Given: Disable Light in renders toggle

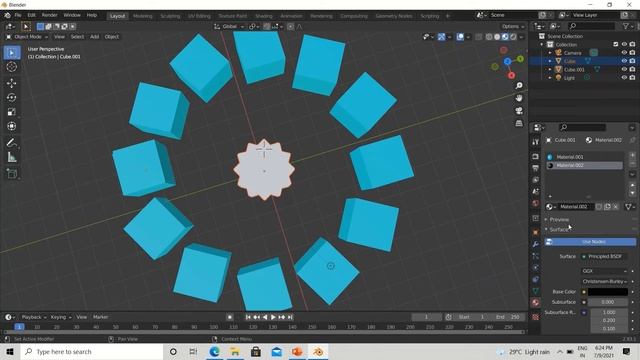Looking at the screenshot, I should 632,78.
